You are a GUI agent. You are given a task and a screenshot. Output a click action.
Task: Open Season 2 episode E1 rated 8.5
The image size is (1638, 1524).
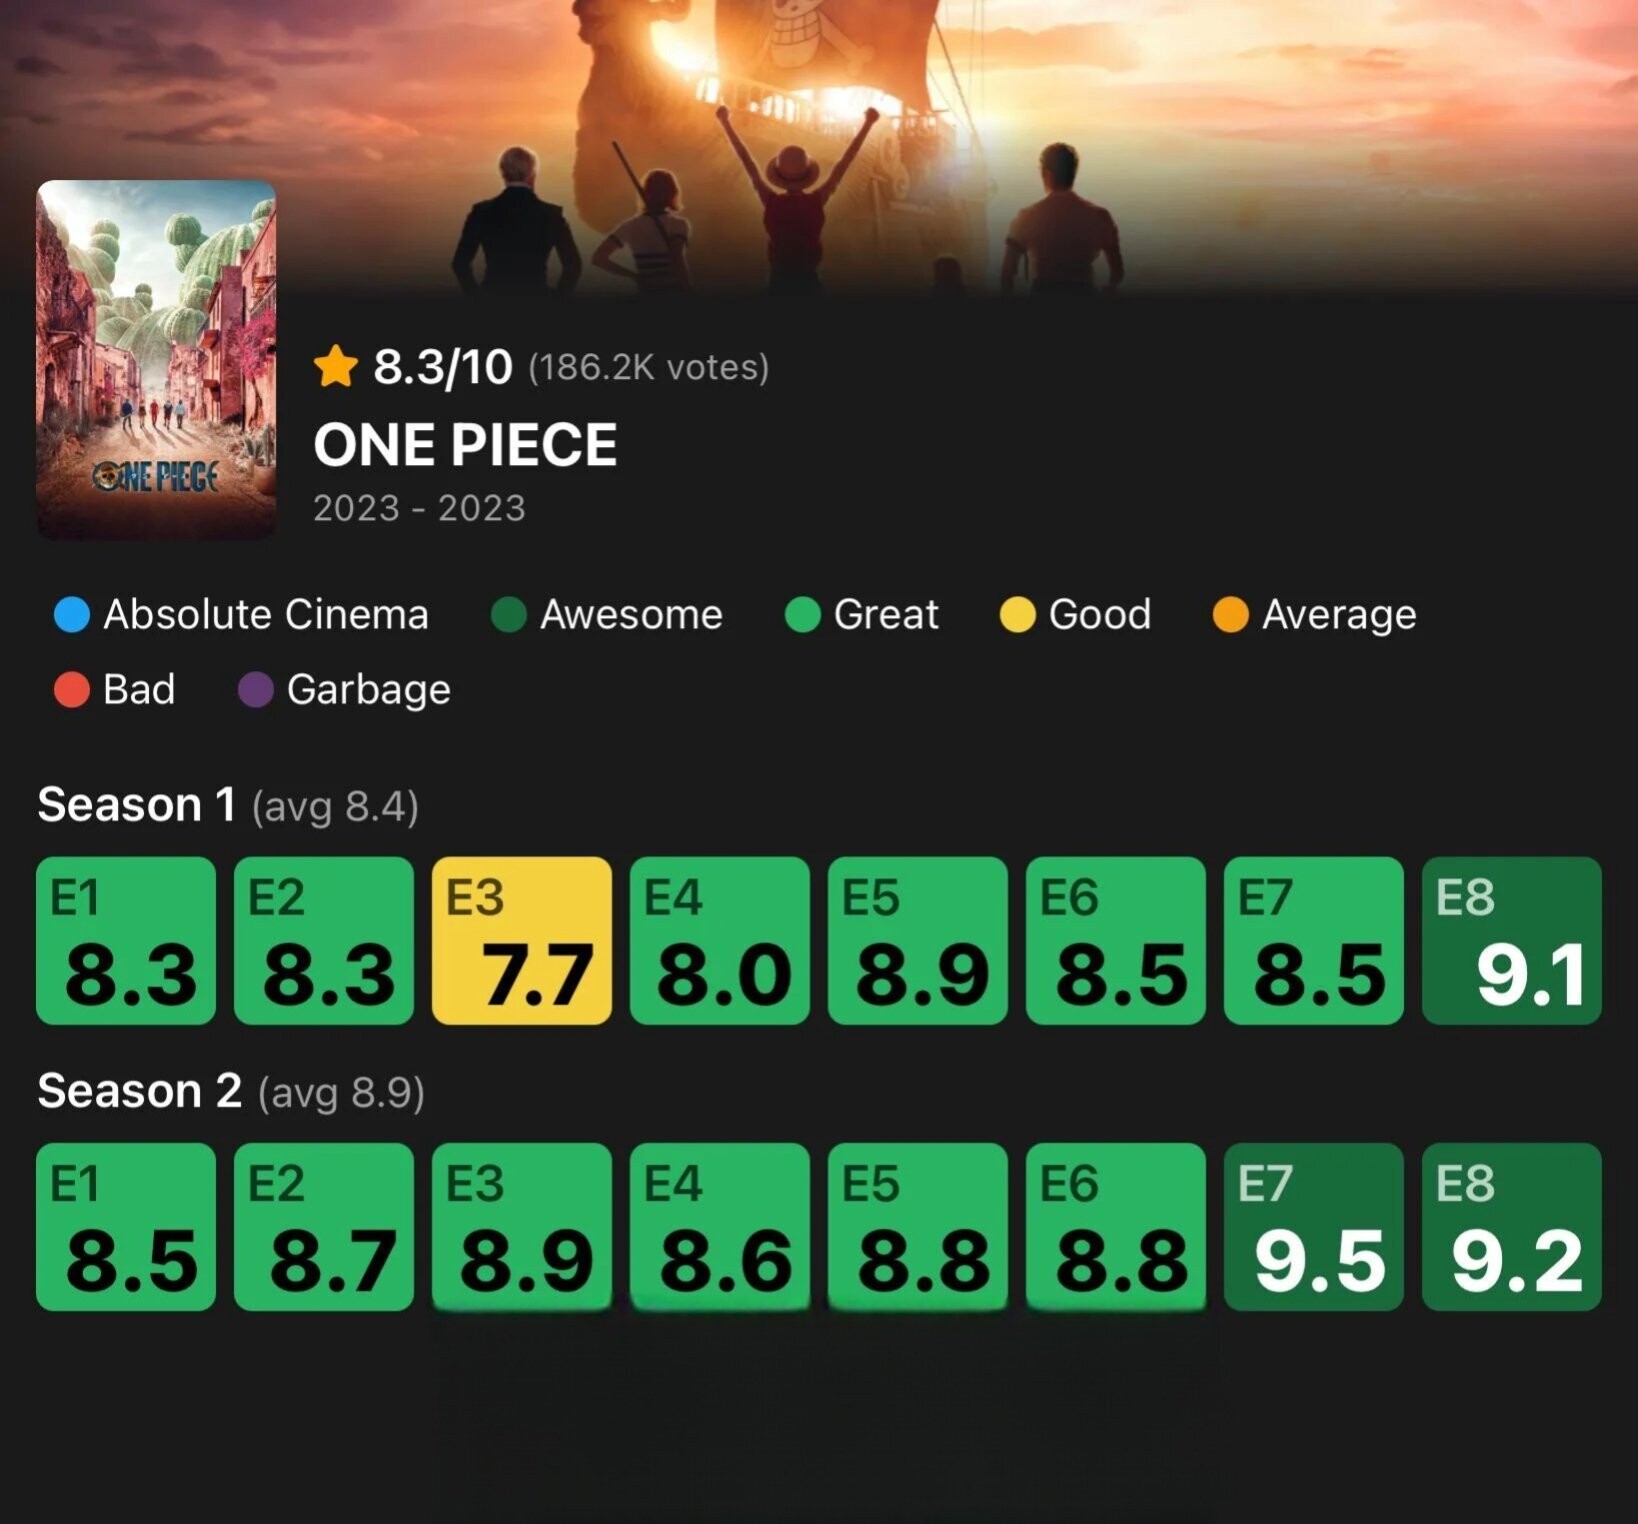(126, 1227)
